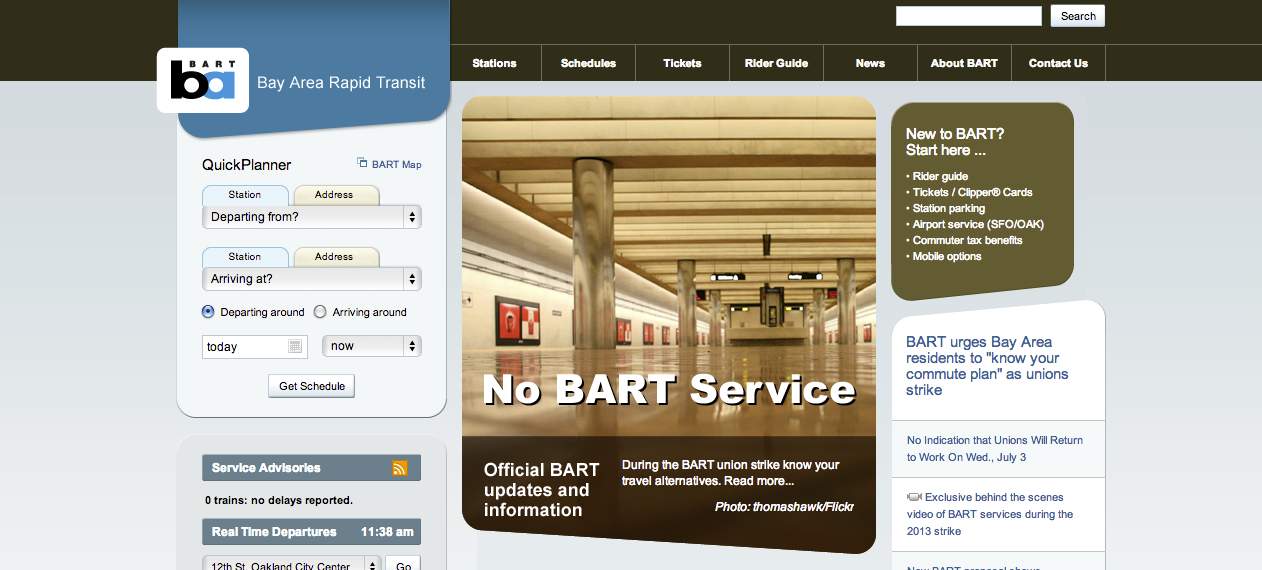The width and height of the screenshot is (1262, 570).
Task: Select the Departing around radio button
Action: coord(208,312)
